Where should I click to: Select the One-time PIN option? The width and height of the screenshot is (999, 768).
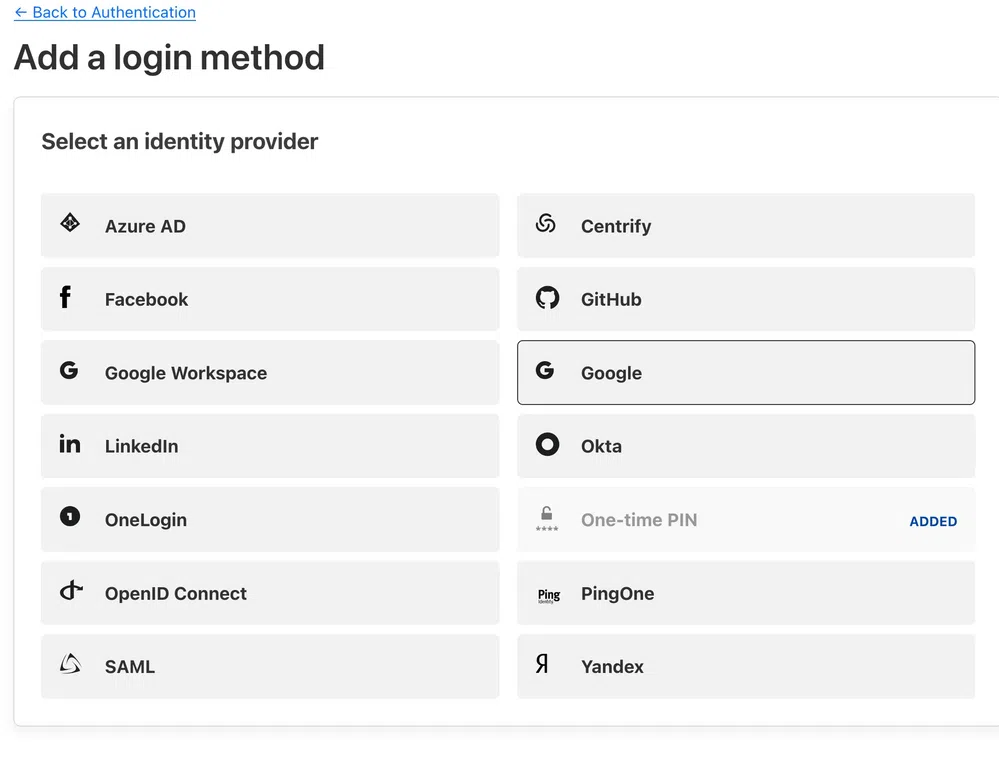[746, 519]
